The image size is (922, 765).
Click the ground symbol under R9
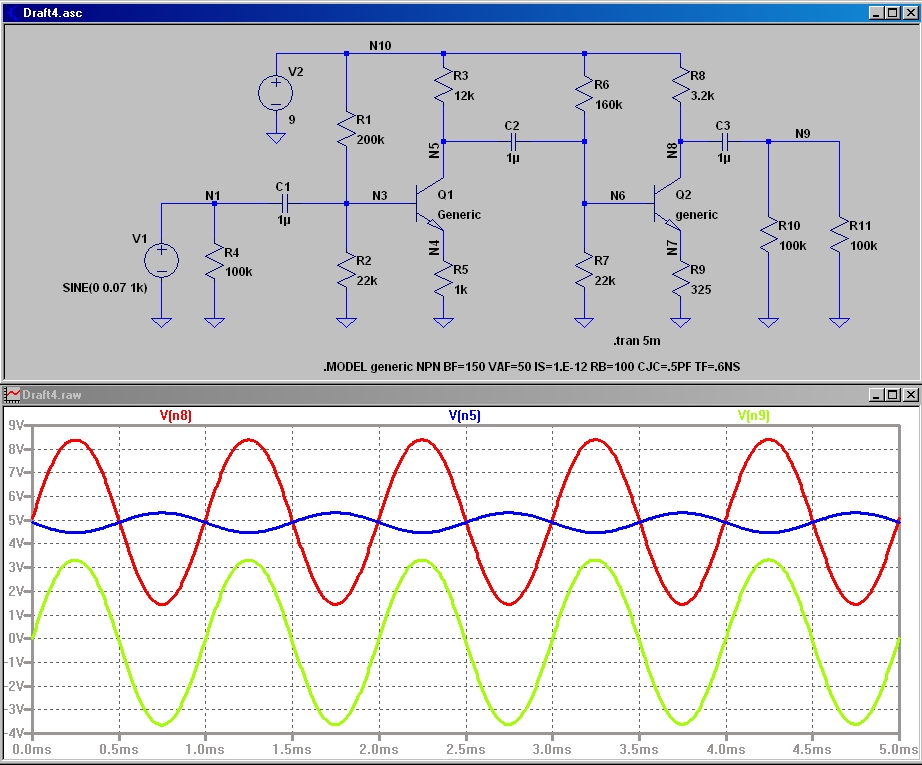click(680, 322)
